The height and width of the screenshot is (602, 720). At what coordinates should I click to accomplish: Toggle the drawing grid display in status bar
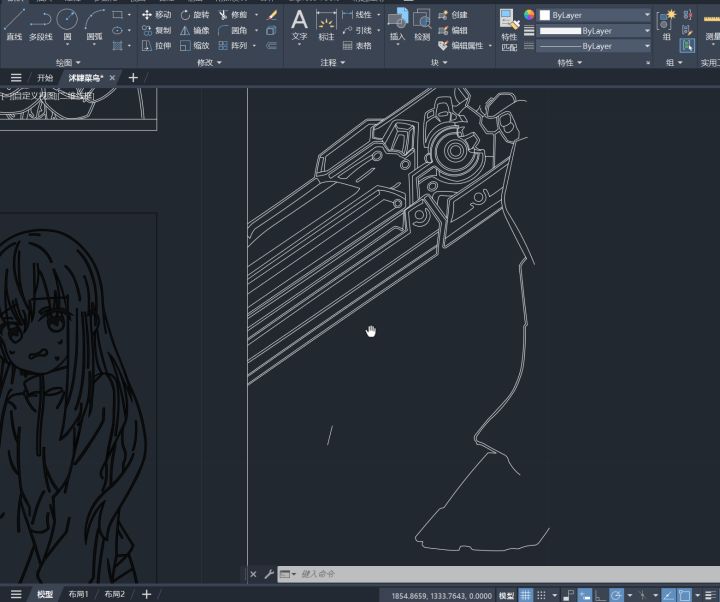[x=525, y=595]
